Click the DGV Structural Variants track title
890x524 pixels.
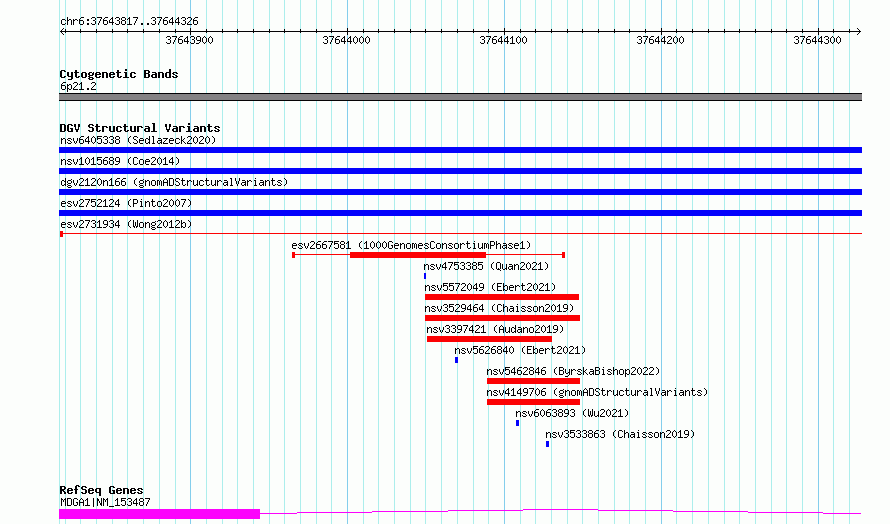click(x=140, y=128)
